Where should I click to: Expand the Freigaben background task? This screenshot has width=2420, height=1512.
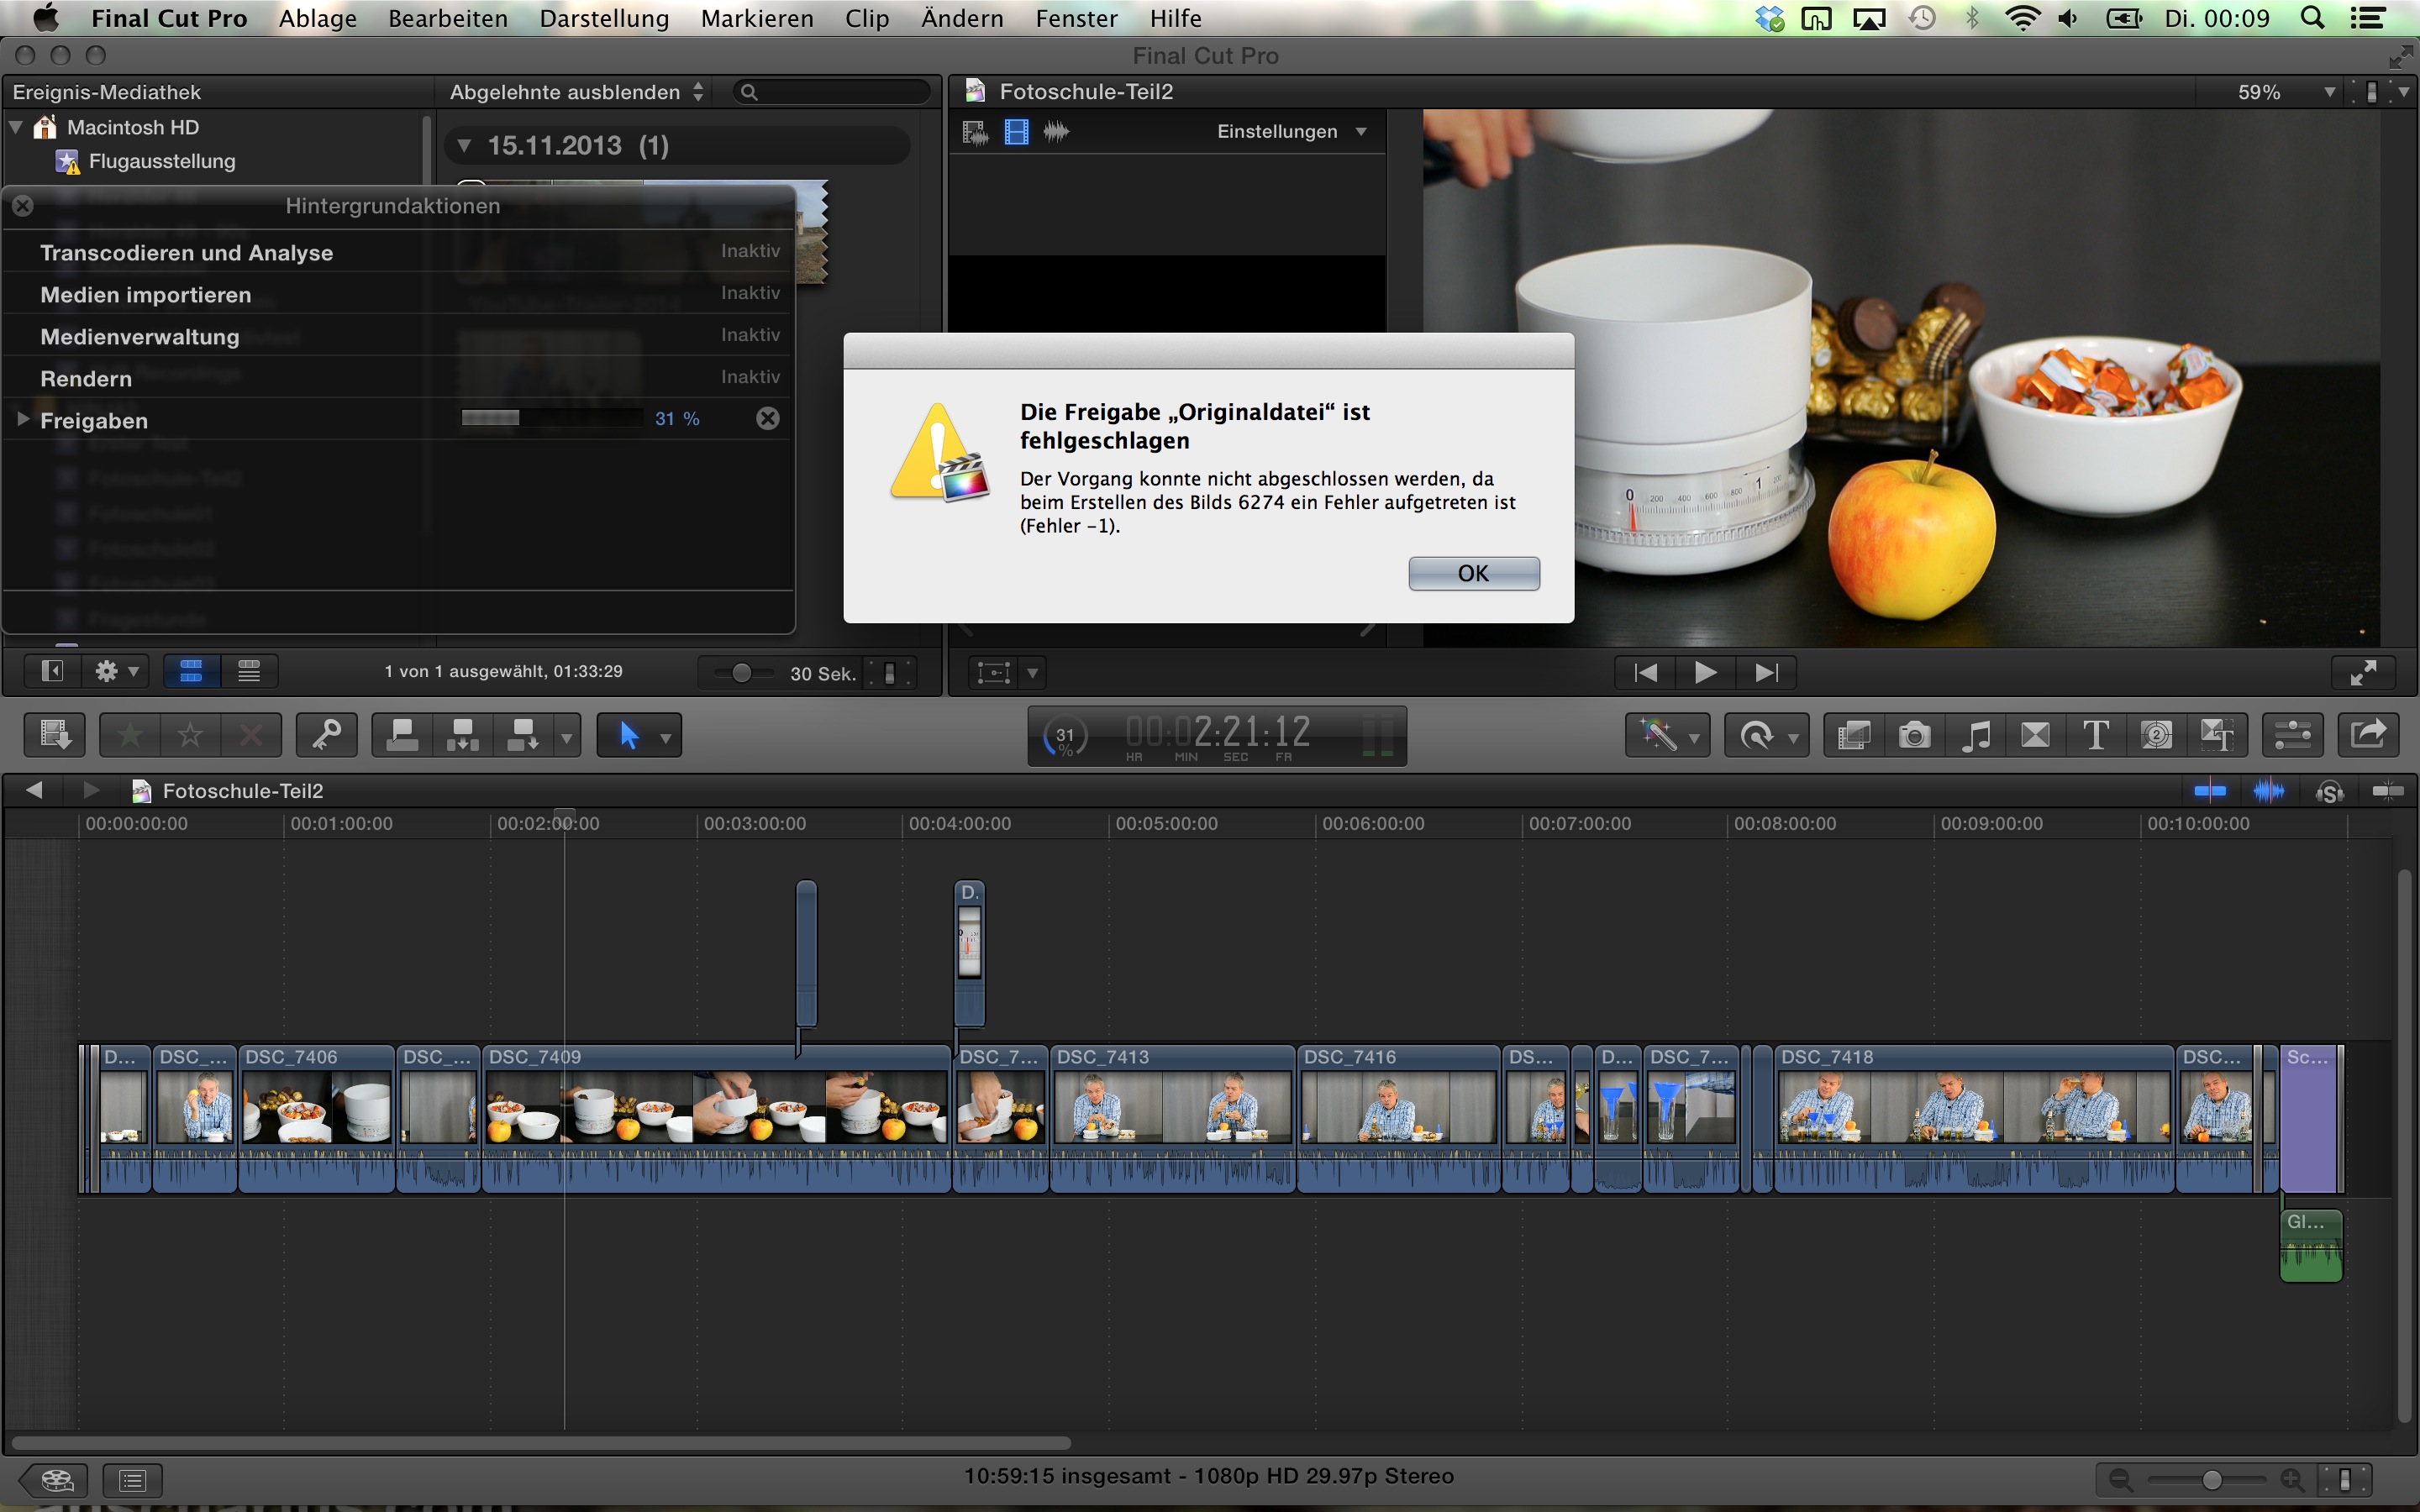23,420
